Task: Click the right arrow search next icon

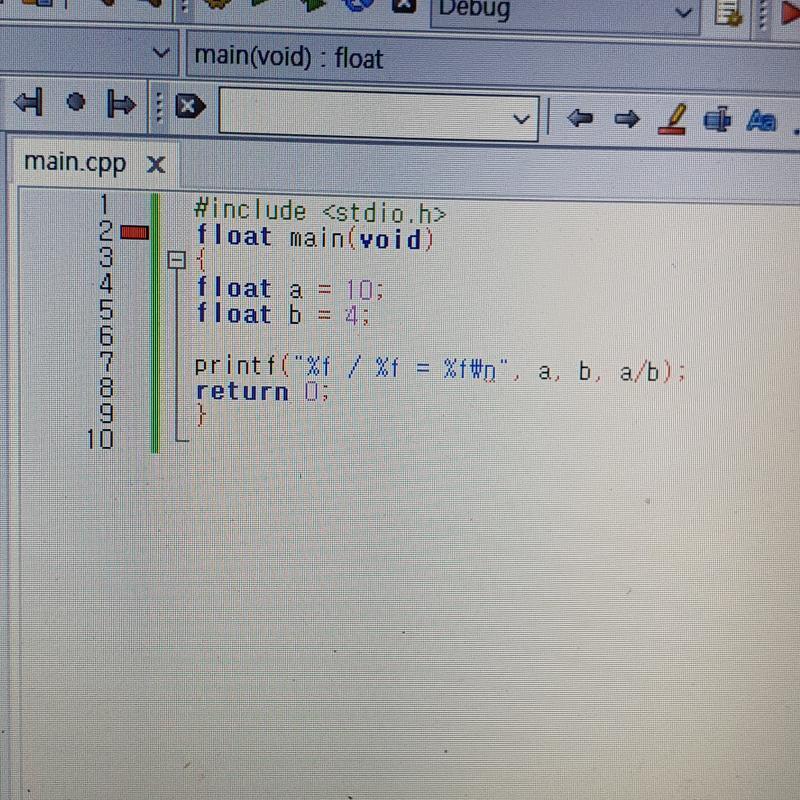Action: (627, 119)
